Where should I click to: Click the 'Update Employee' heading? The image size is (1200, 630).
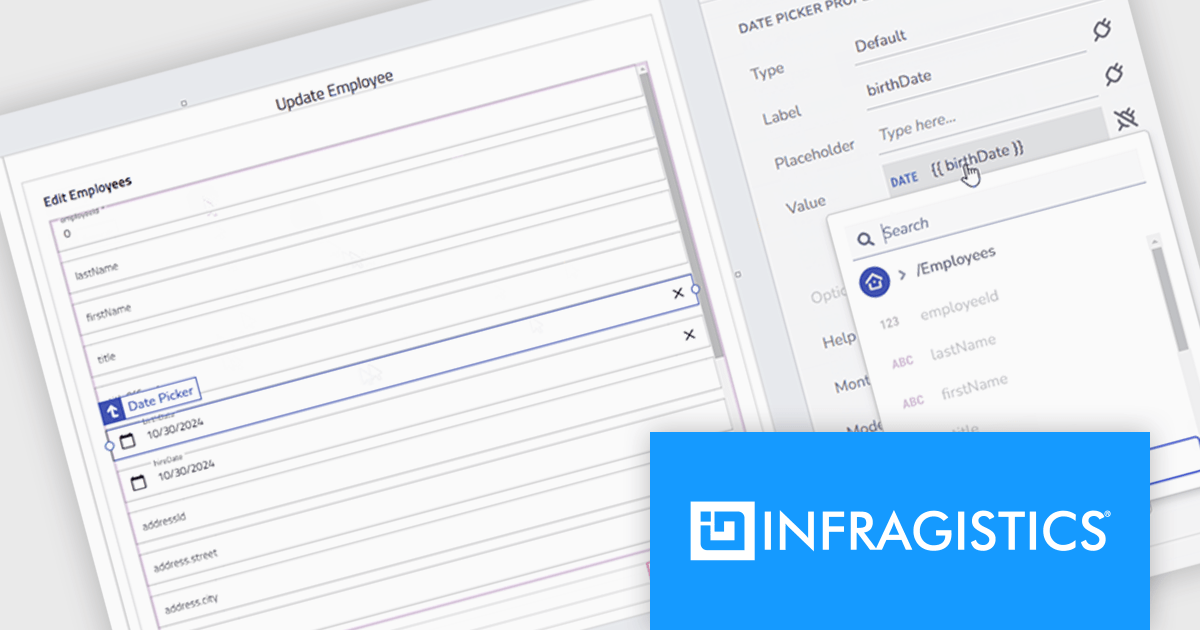(x=334, y=90)
